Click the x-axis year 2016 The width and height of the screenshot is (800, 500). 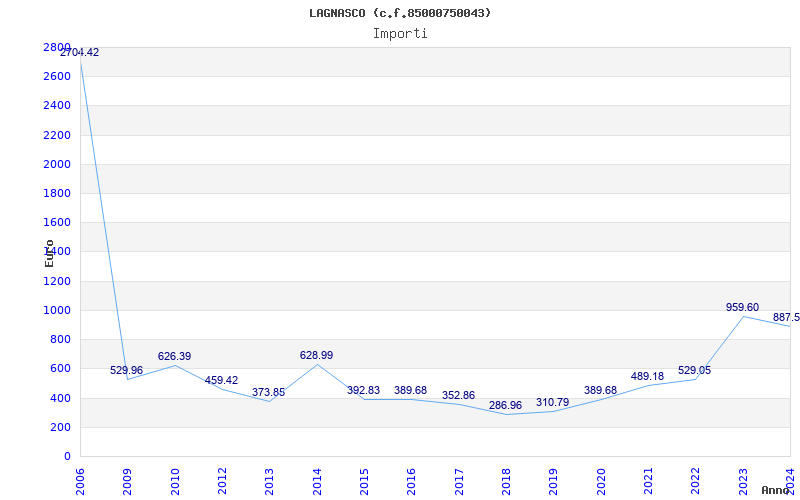click(412, 481)
